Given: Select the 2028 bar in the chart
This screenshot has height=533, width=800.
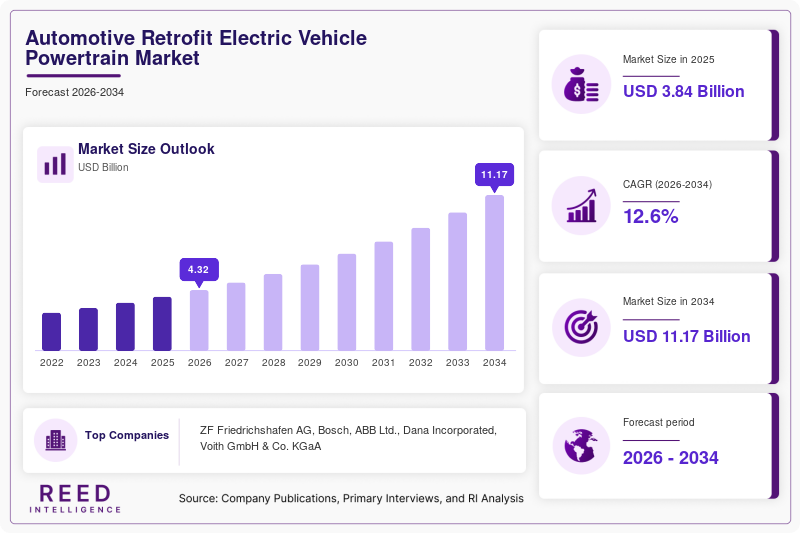Looking at the screenshot, I should pos(273,312).
